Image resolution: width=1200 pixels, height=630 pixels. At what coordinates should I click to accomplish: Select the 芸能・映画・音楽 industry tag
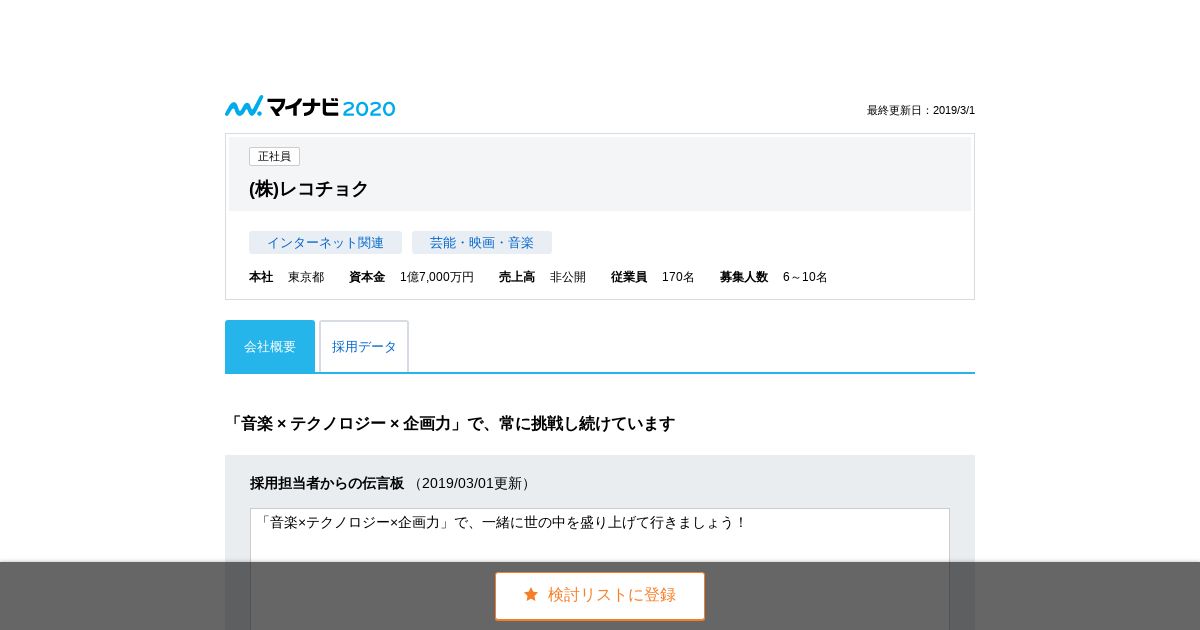click(x=482, y=243)
